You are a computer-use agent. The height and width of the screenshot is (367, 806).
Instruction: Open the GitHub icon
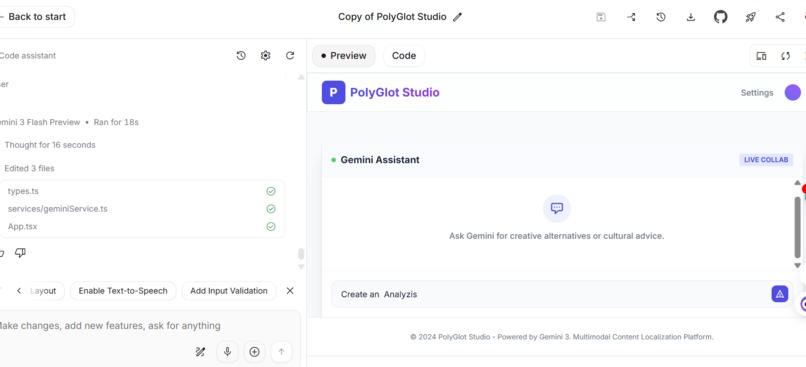(x=721, y=17)
